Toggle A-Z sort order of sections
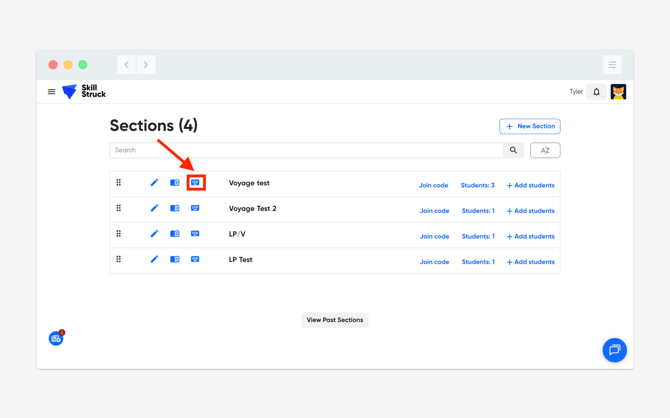This screenshot has height=418, width=670. (x=545, y=150)
